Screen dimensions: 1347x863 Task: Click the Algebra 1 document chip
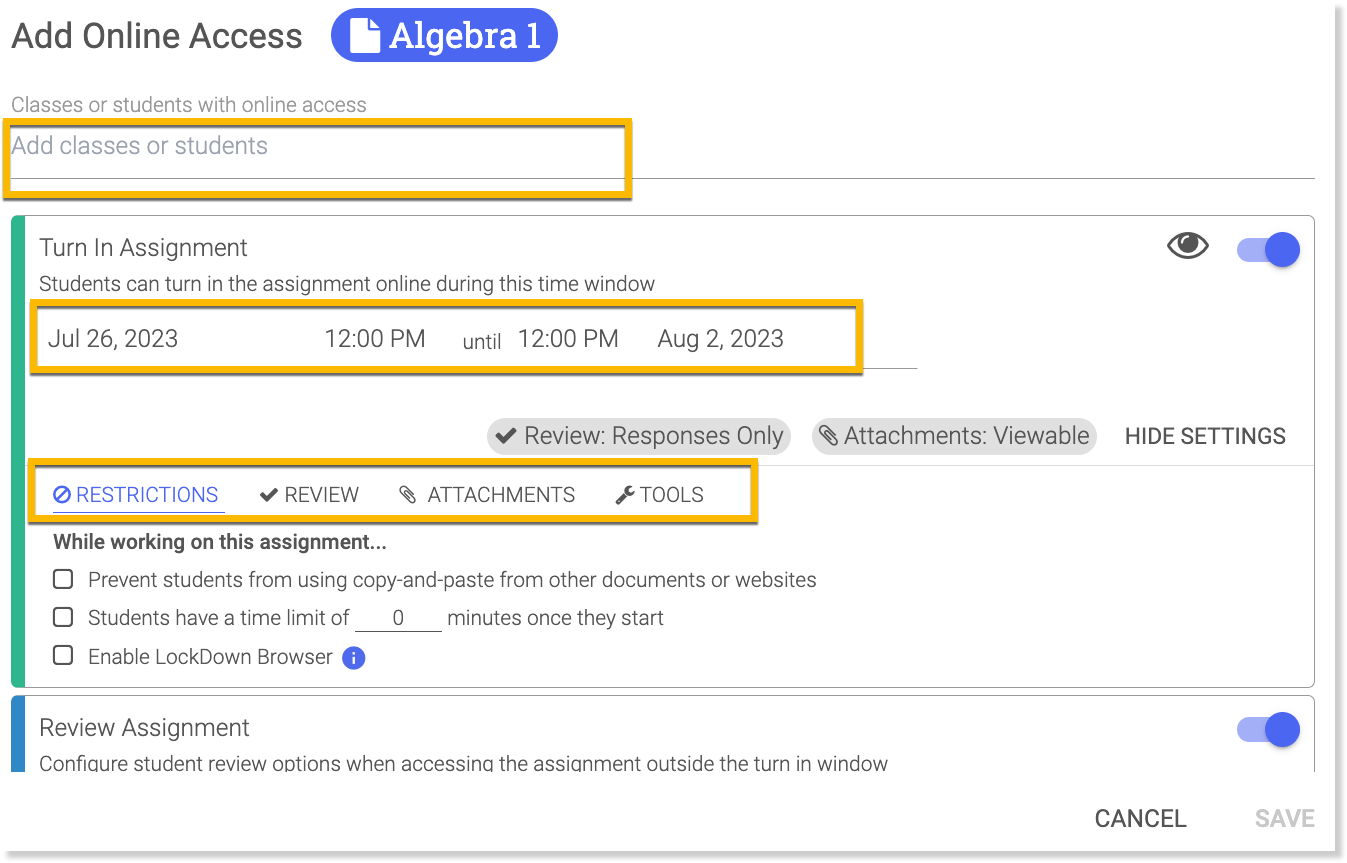click(444, 36)
